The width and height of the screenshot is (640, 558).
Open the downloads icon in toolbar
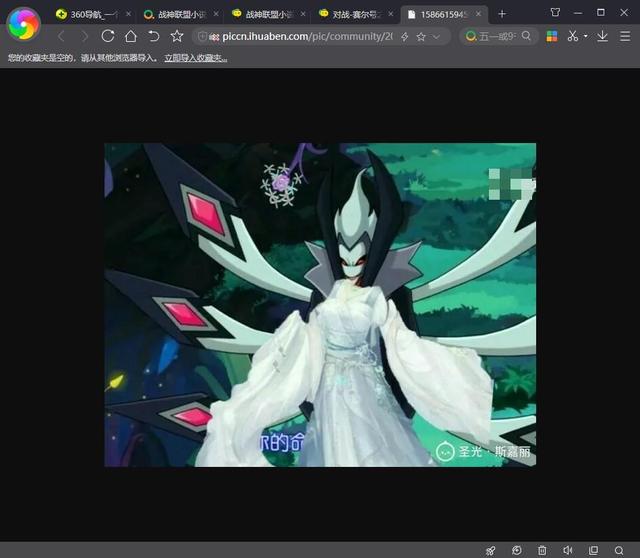[x=602, y=36]
